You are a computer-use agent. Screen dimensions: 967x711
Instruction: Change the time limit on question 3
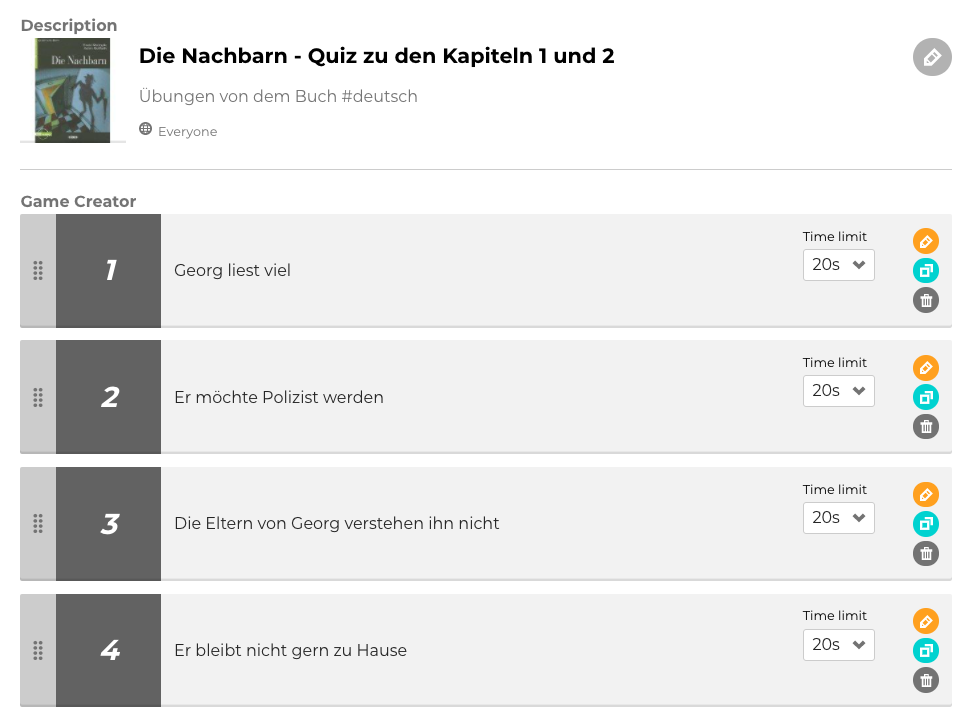838,518
